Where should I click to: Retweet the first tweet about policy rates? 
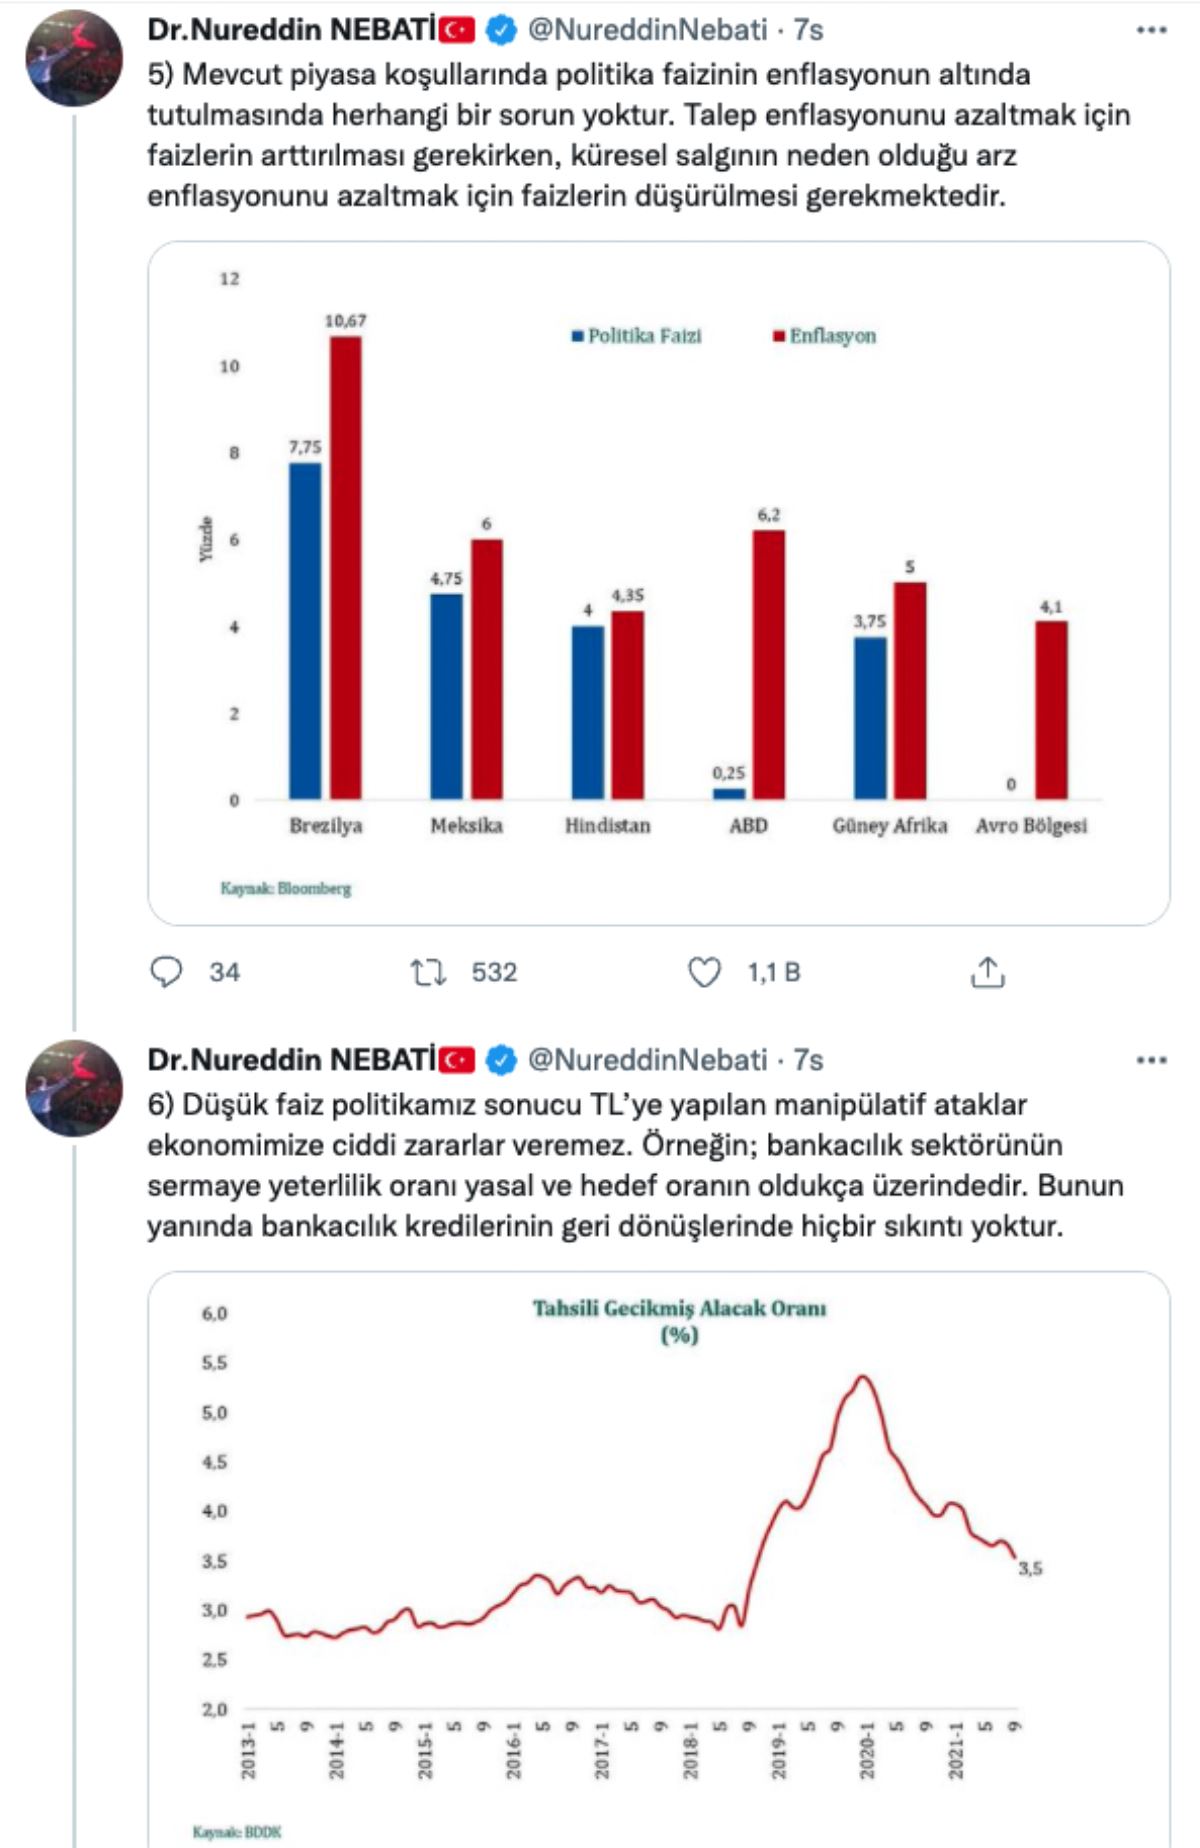(x=429, y=972)
